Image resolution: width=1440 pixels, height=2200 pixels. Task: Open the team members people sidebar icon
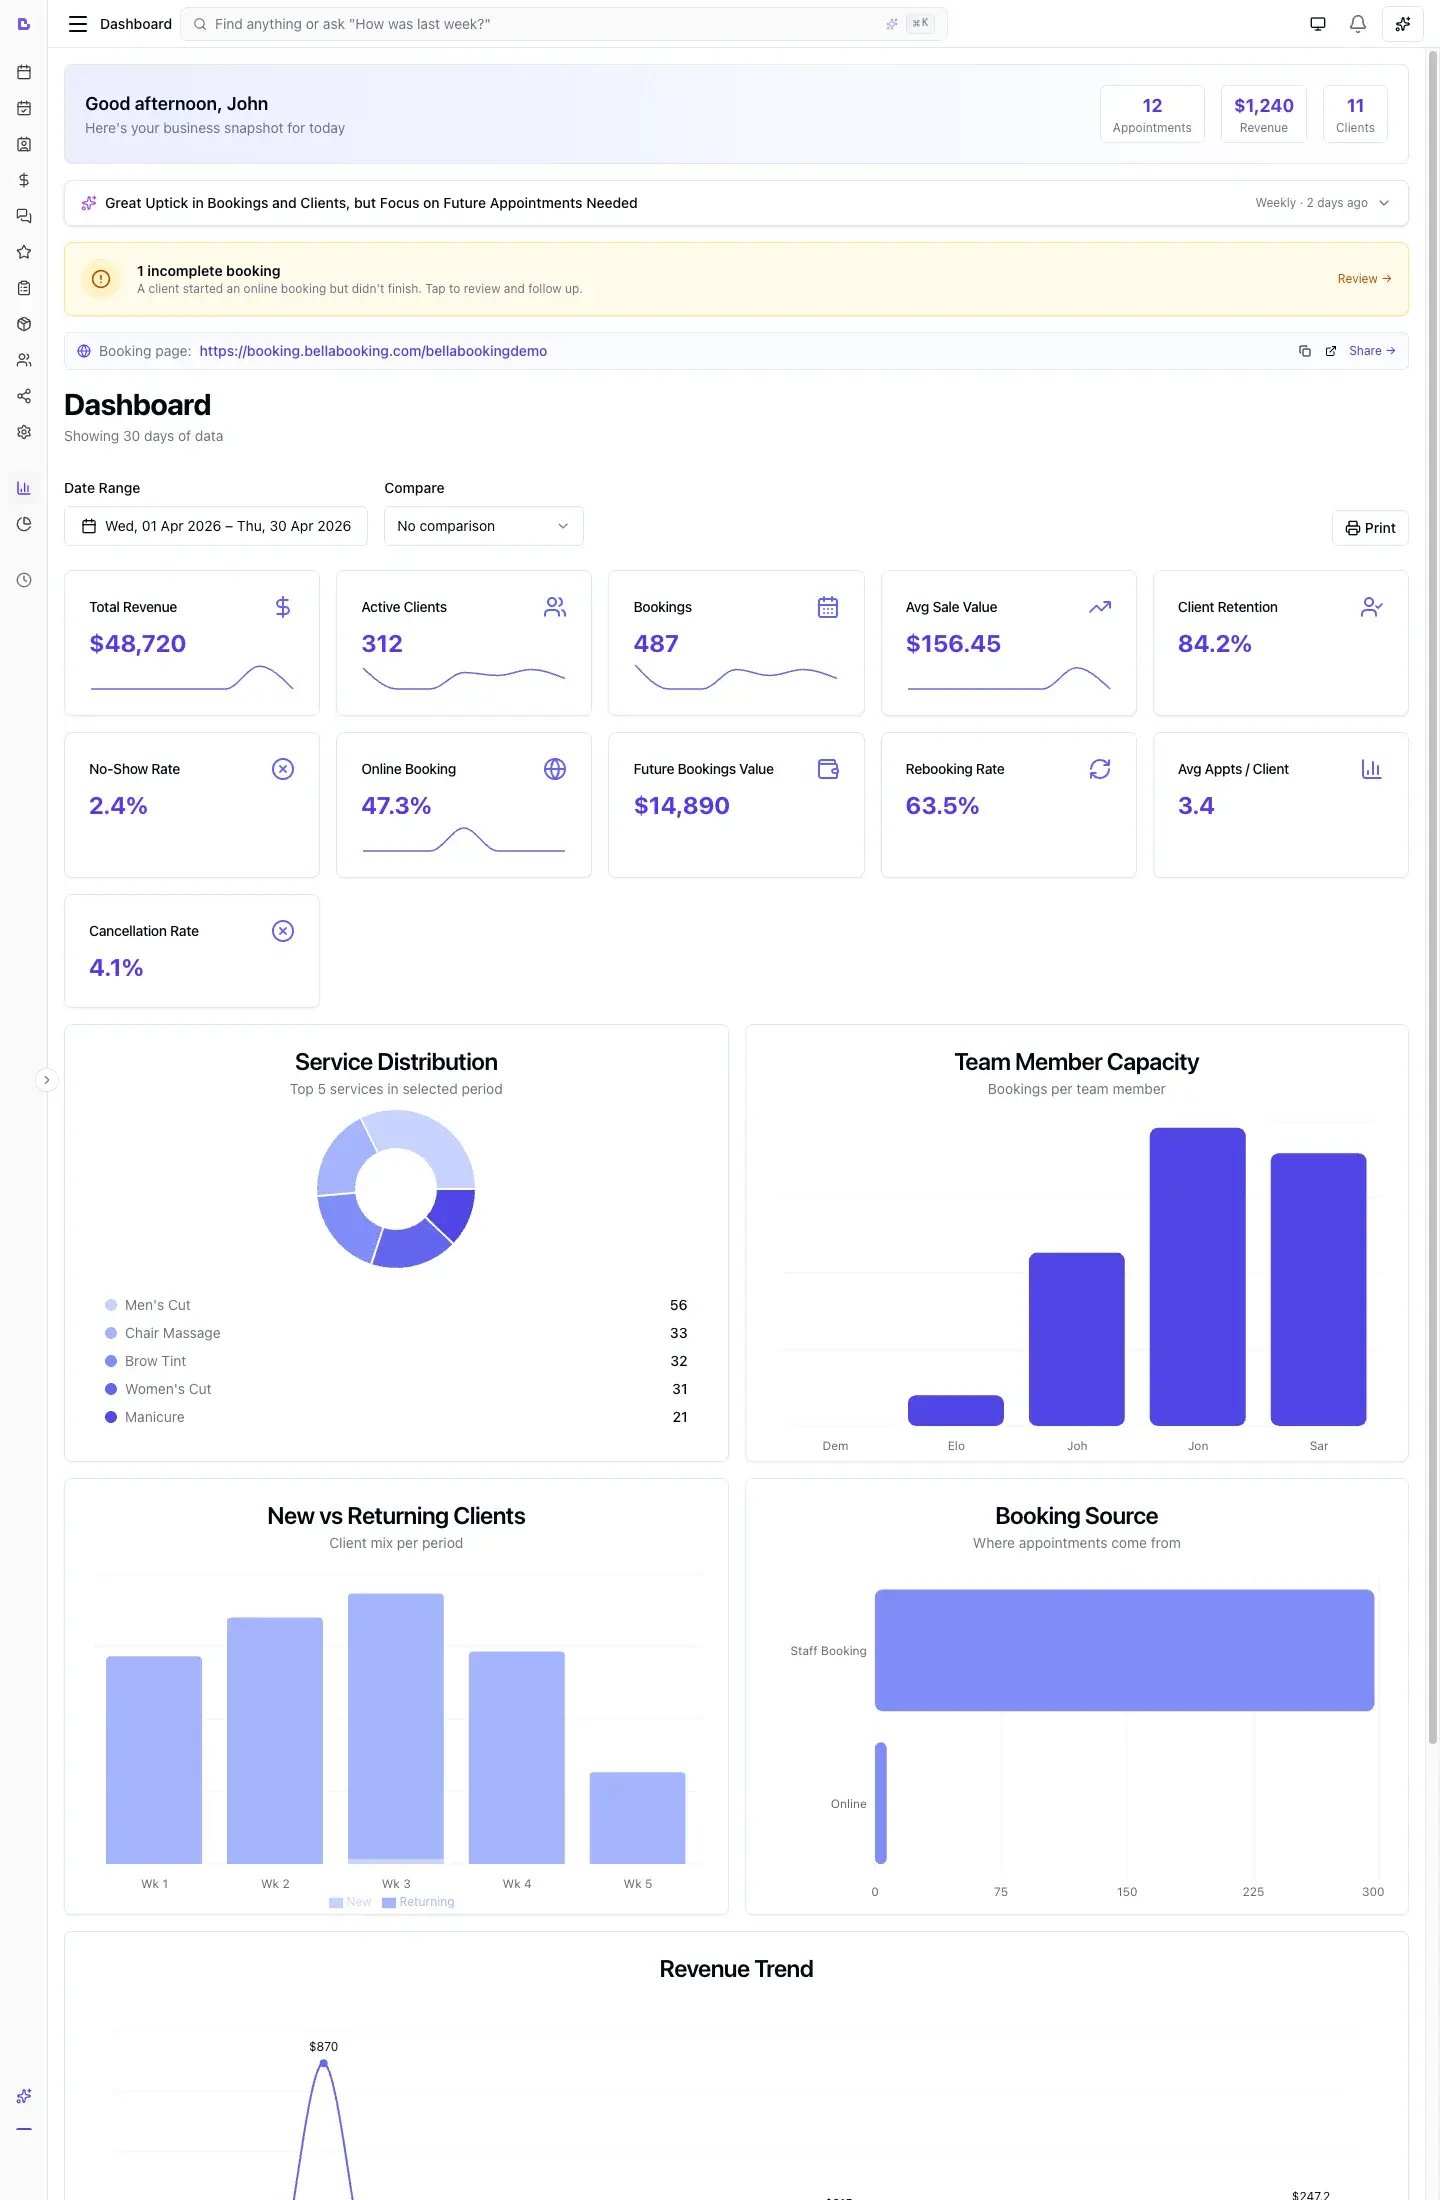pos(24,360)
